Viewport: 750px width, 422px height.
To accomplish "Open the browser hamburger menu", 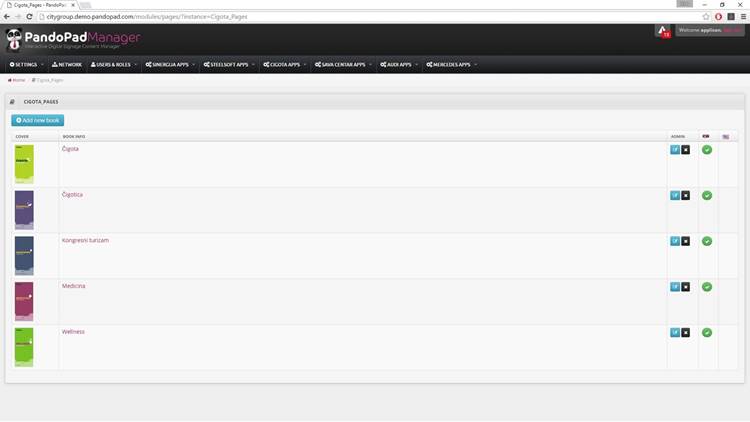I will 743,17.
